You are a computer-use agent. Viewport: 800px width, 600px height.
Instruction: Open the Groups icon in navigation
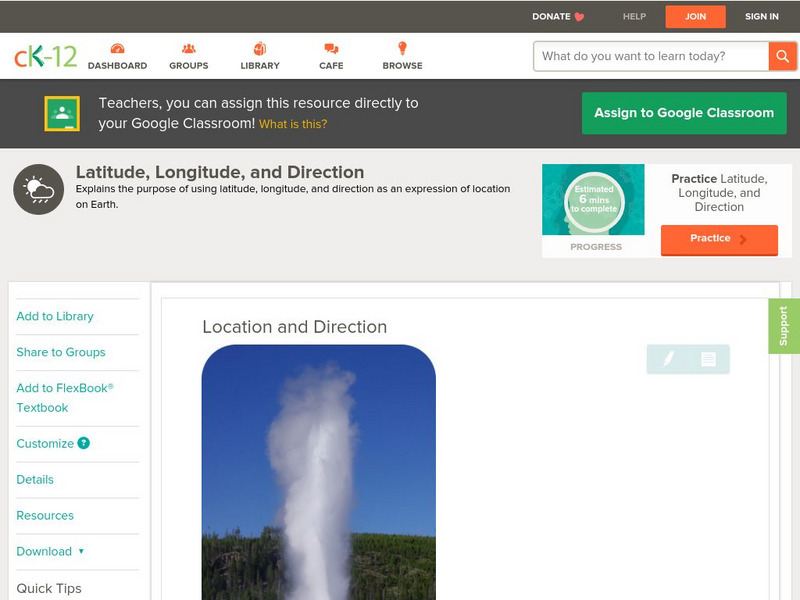point(188,49)
